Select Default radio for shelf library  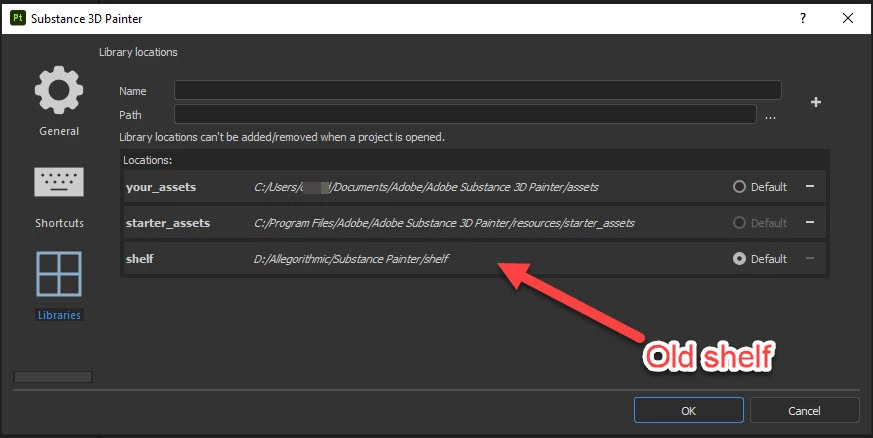[739, 259]
